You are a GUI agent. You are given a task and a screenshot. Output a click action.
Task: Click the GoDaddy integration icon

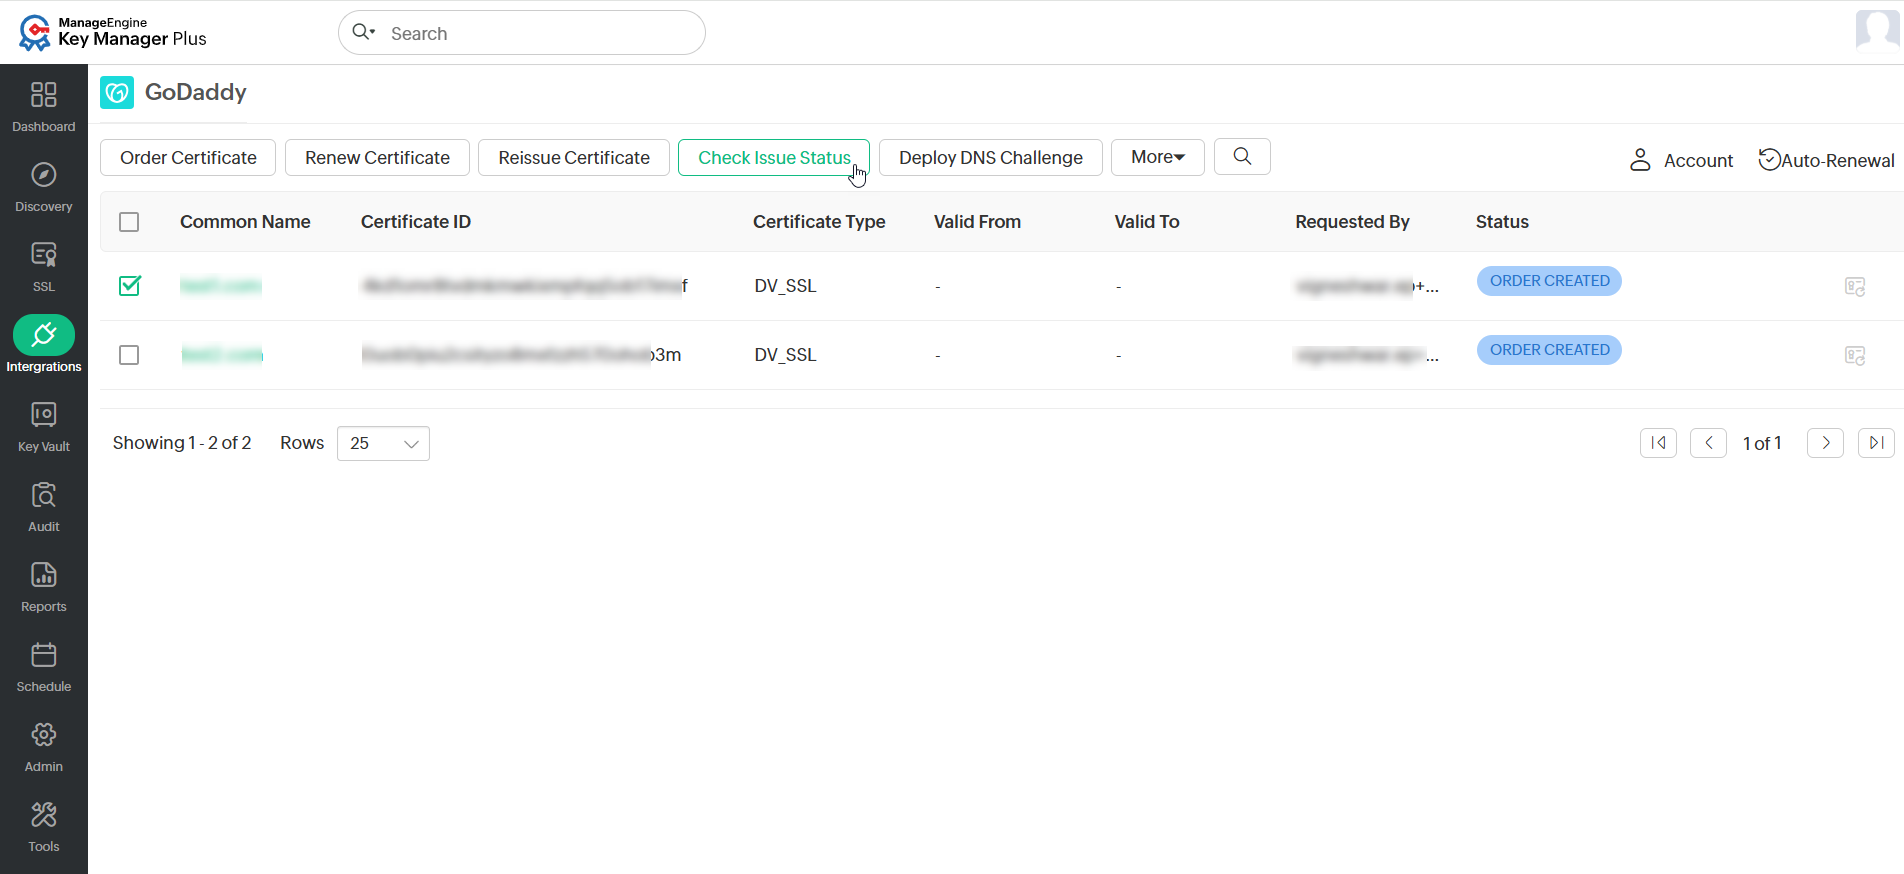(117, 93)
